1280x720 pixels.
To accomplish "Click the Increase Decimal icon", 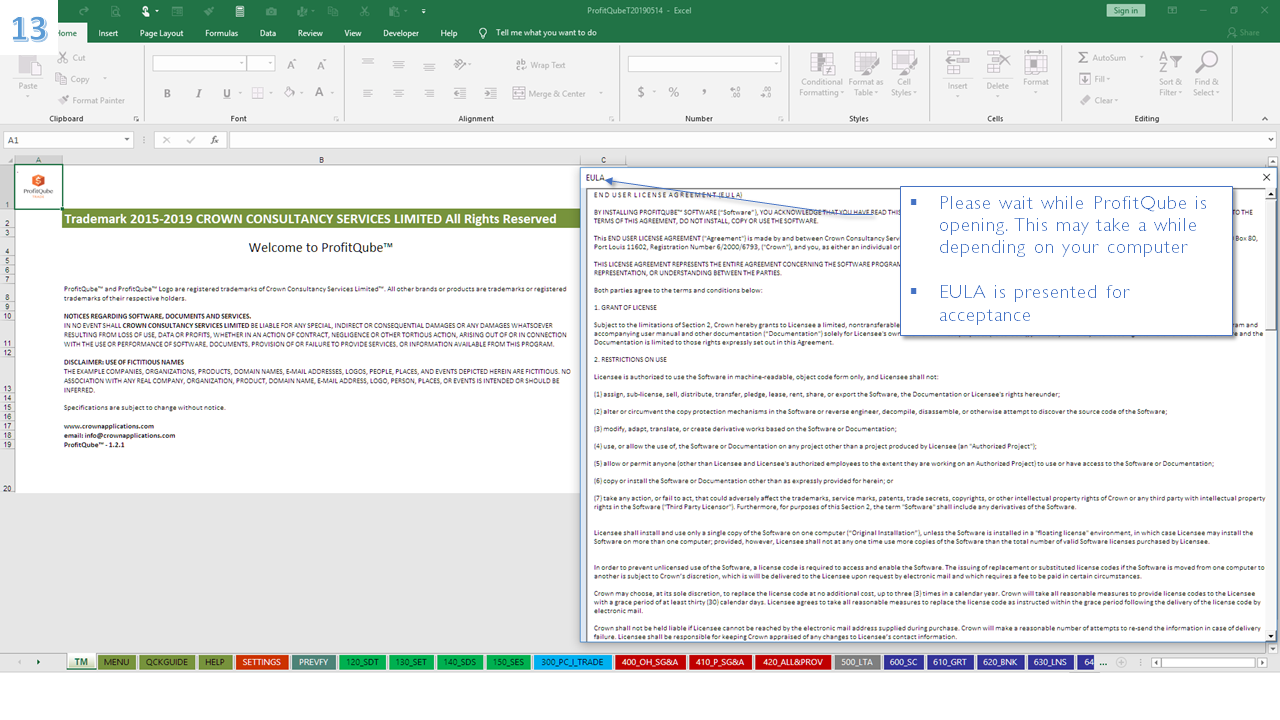I will [x=733, y=92].
